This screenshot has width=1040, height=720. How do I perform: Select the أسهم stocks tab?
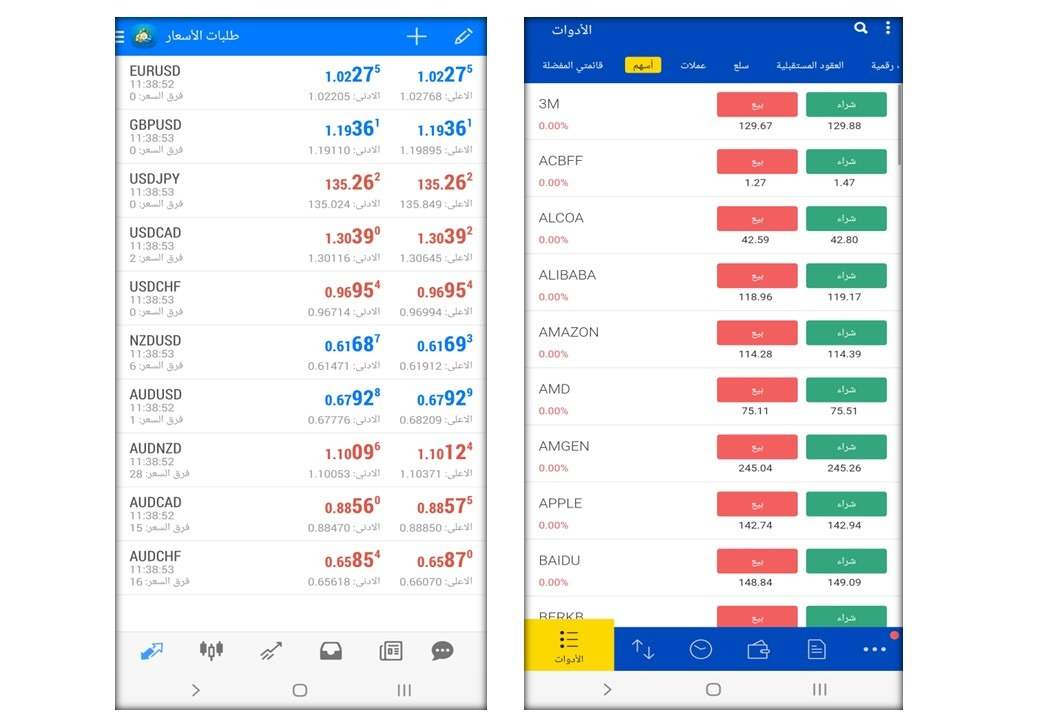click(x=643, y=65)
